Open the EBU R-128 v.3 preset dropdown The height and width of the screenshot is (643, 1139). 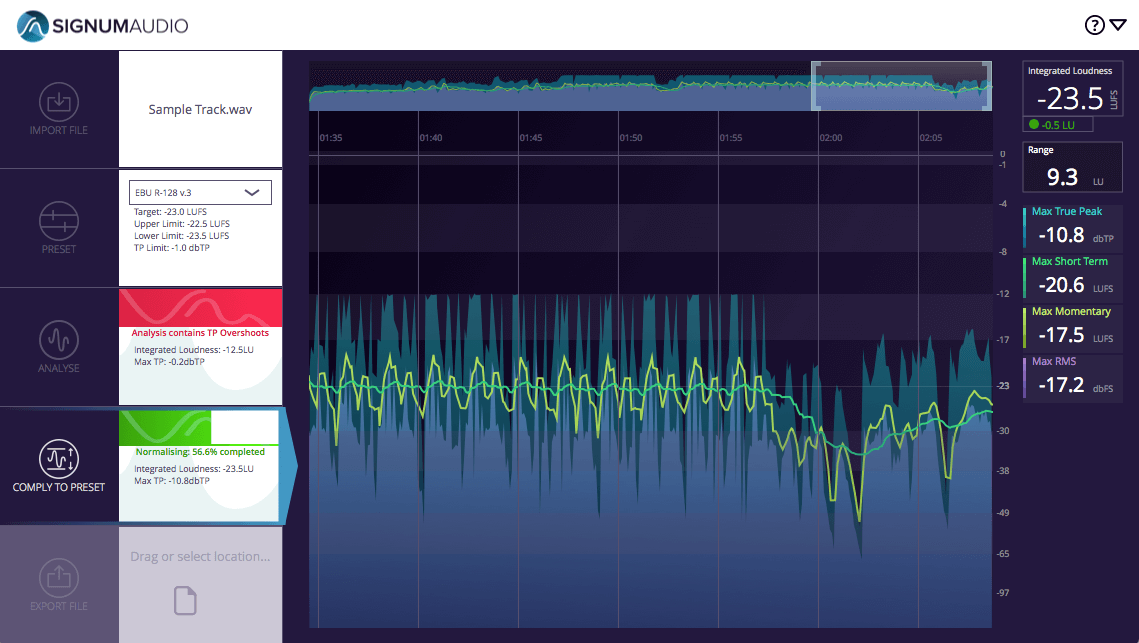coord(199,192)
